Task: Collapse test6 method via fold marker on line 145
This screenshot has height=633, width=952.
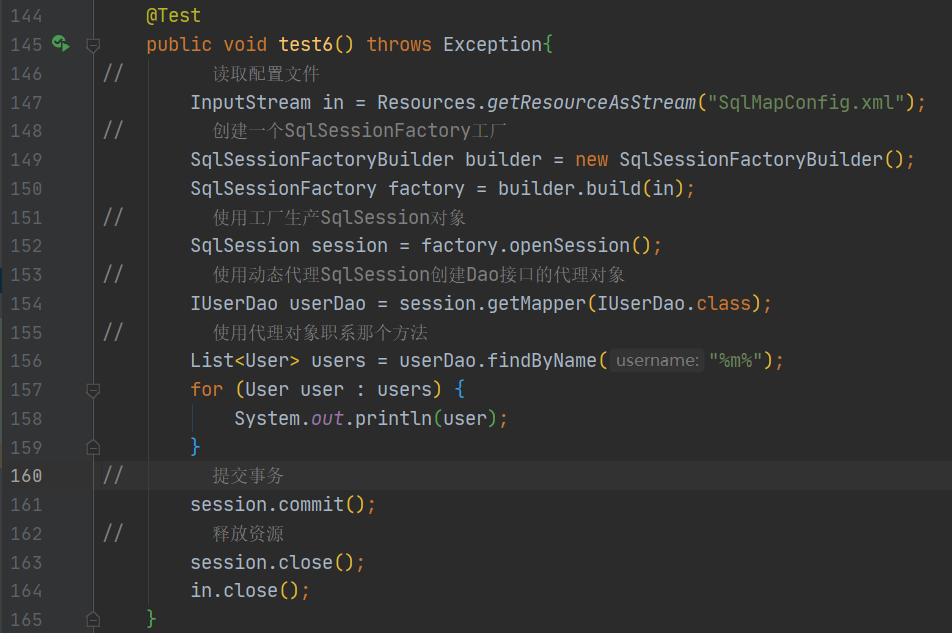Action: click(x=93, y=45)
